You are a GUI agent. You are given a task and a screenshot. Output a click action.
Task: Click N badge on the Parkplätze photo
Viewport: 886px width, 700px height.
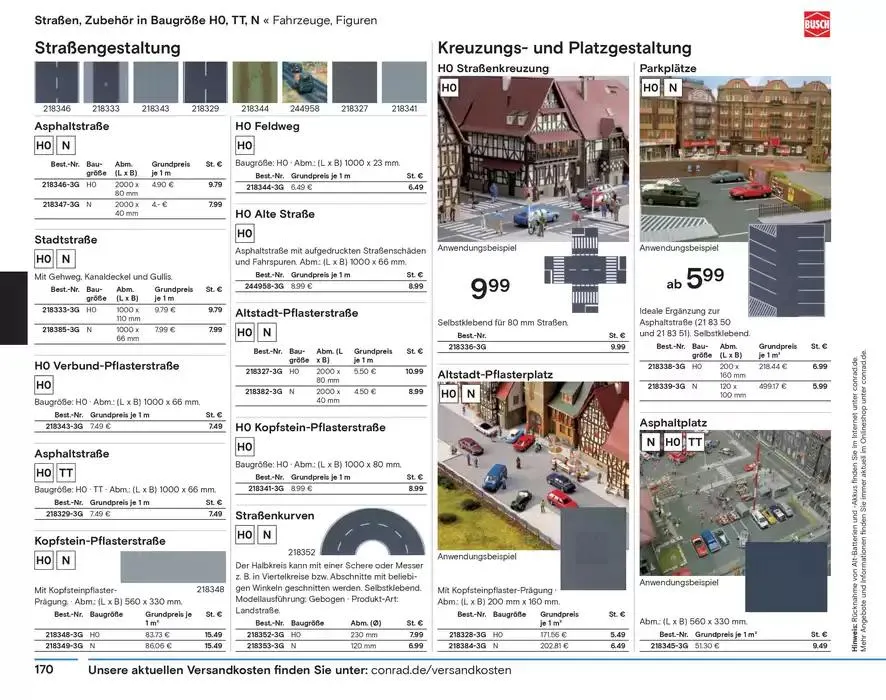(x=673, y=88)
